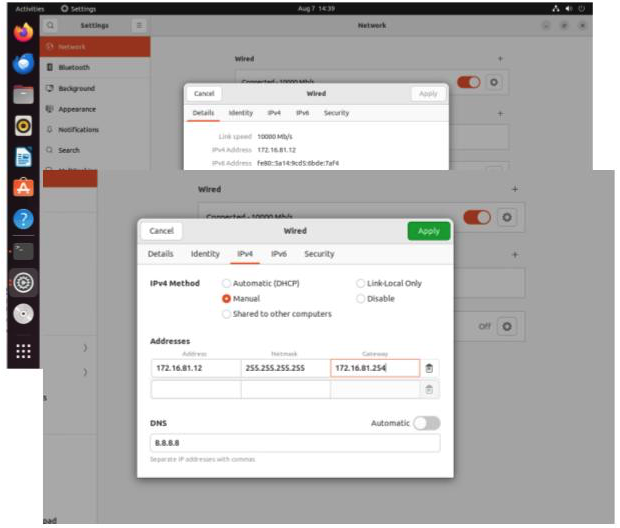This screenshot has height=528, width=620.
Task: Open the Files manager dock icon
Action: 23,95
